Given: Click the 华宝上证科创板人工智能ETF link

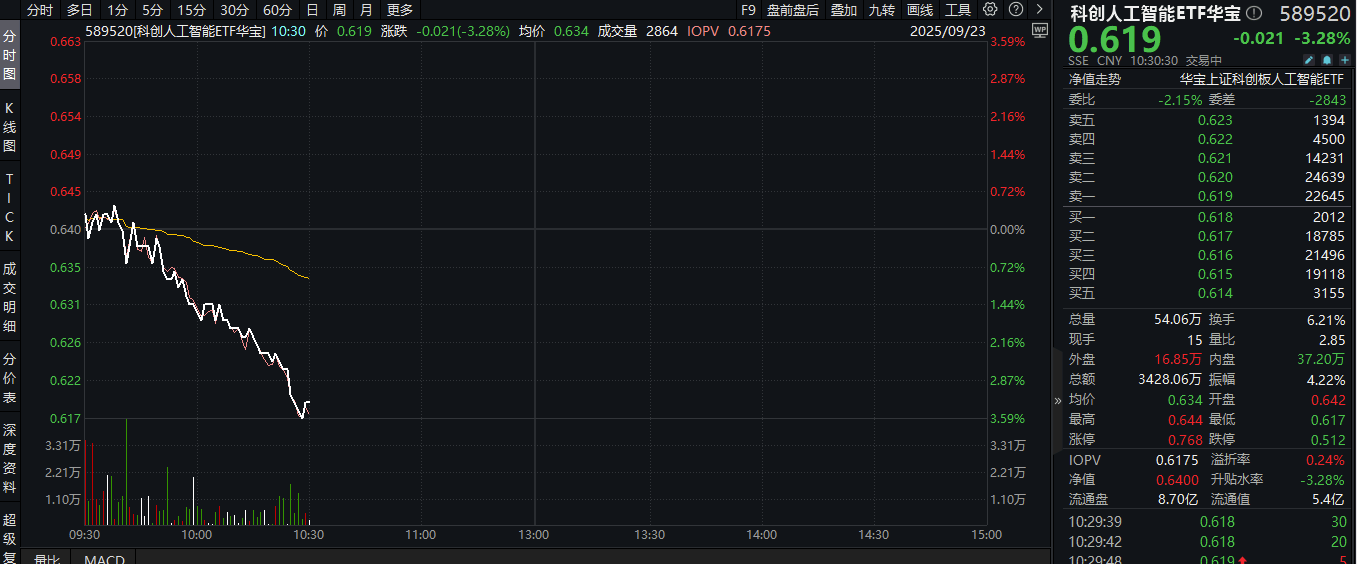Looking at the screenshot, I should click(x=1262, y=79).
